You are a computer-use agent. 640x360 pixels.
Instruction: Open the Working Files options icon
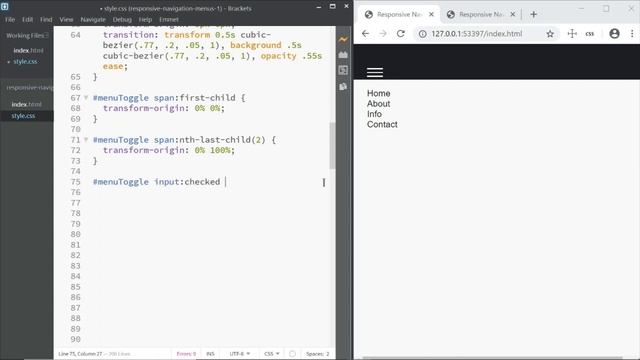pos(47,36)
